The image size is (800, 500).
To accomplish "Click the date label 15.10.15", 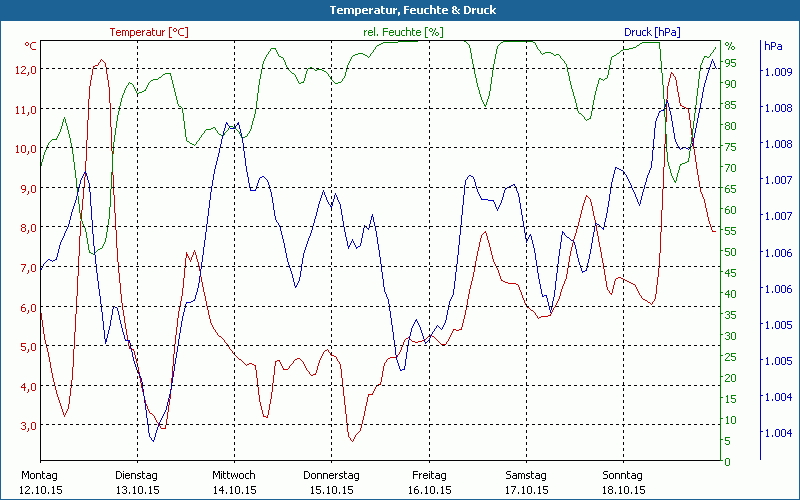I will click(x=331, y=490).
